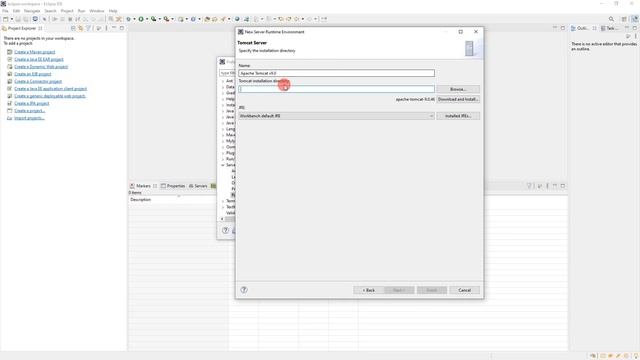The width and height of the screenshot is (640, 360).
Task: Maximize the bottom Markers panel
Action: click(x=563, y=186)
